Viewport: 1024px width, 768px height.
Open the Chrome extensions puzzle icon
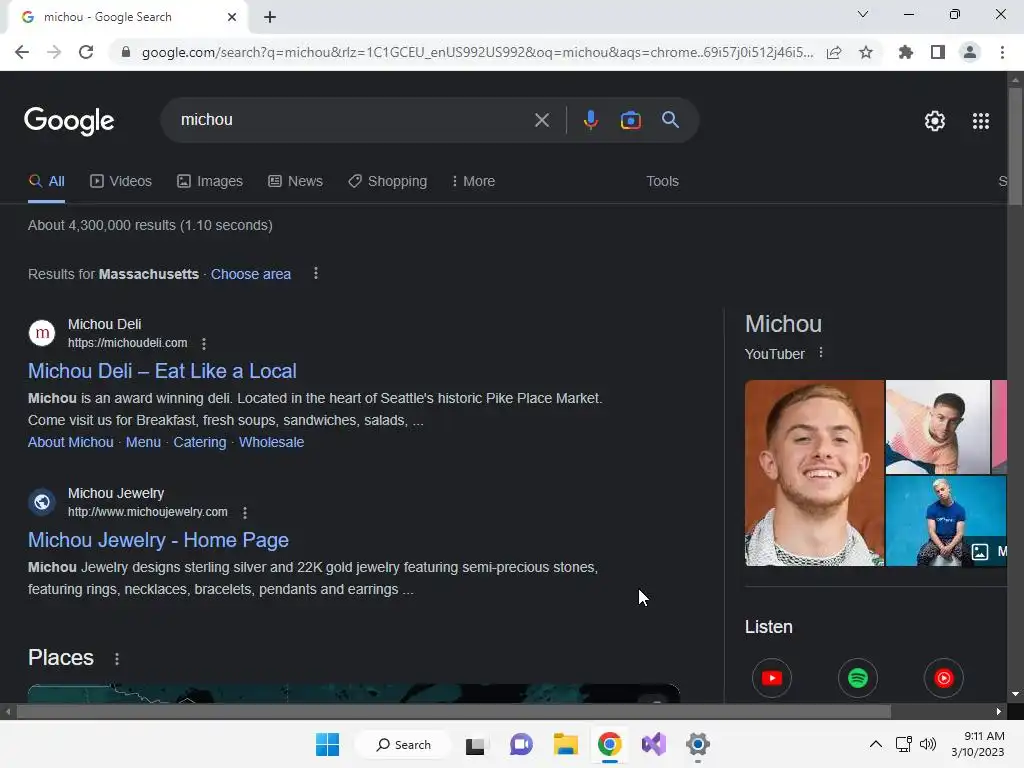(x=906, y=52)
